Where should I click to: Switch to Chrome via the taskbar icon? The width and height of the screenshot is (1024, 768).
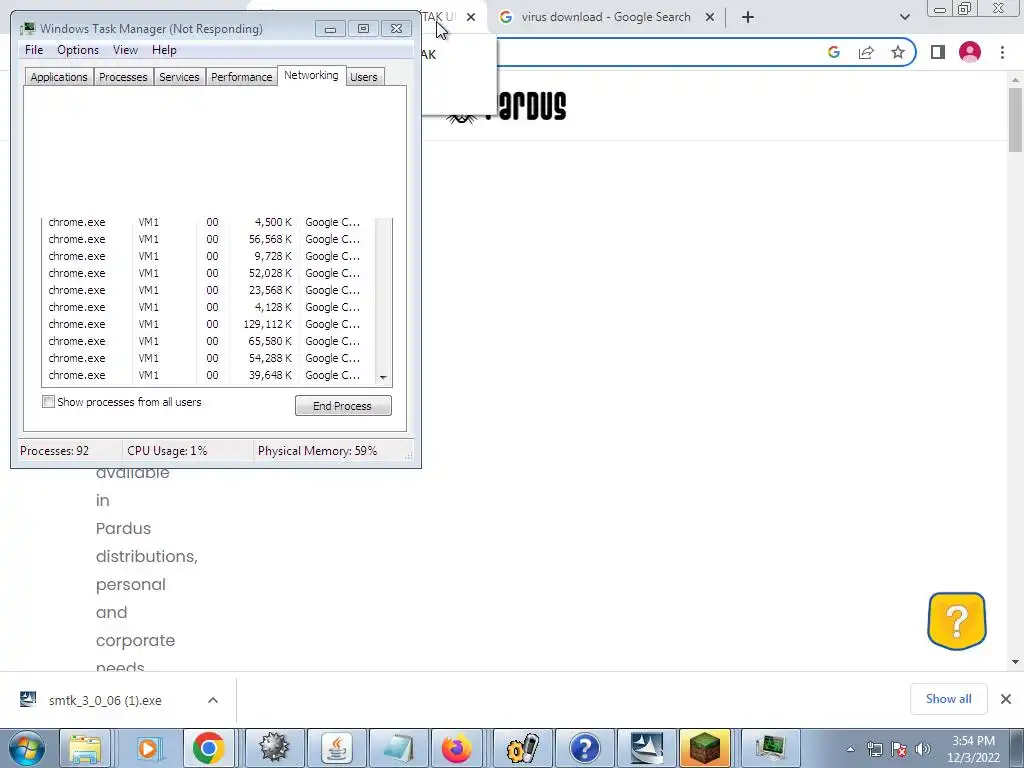tap(209, 748)
